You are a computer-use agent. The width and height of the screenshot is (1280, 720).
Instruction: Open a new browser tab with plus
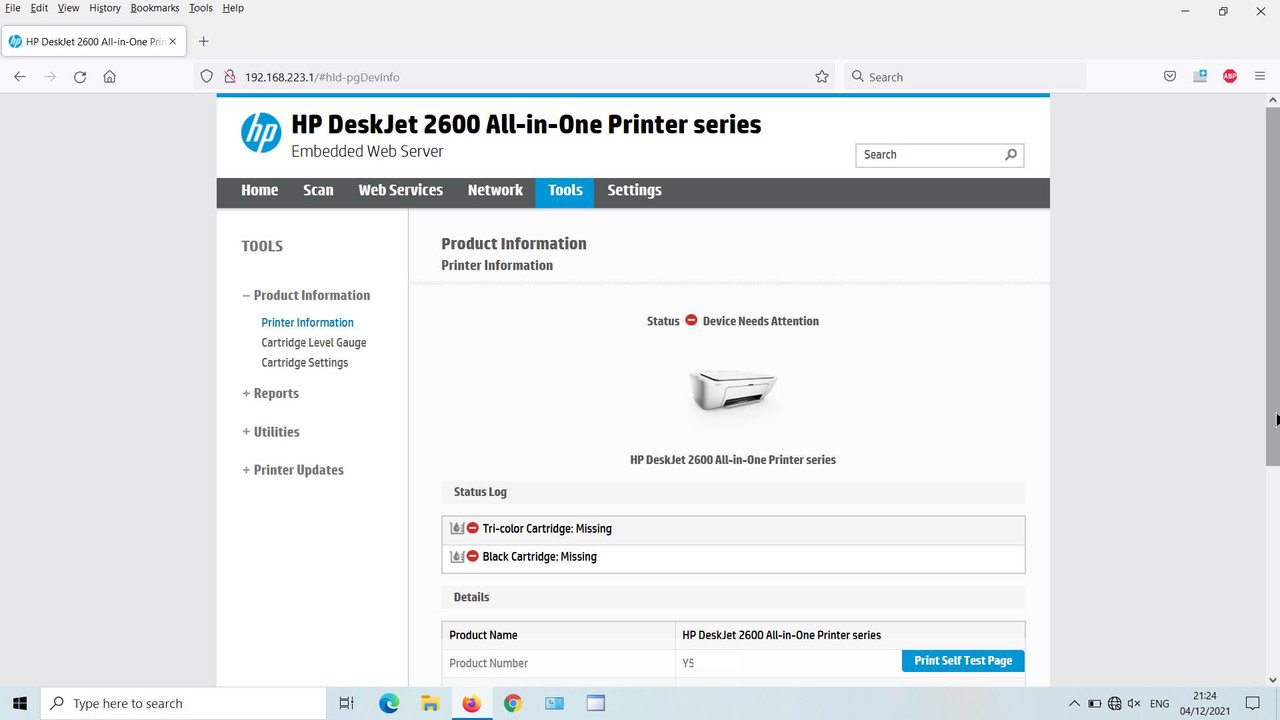point(204,41)
